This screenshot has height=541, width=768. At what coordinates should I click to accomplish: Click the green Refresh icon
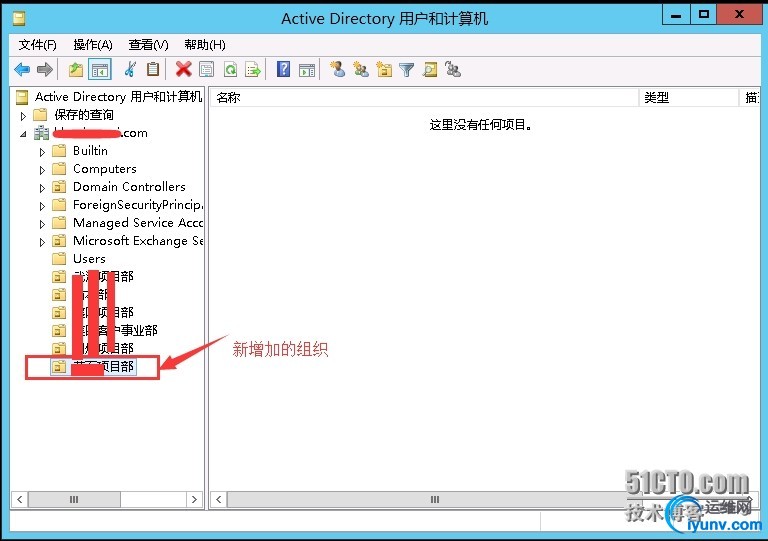pyautogui.click(x=230, y=70)
